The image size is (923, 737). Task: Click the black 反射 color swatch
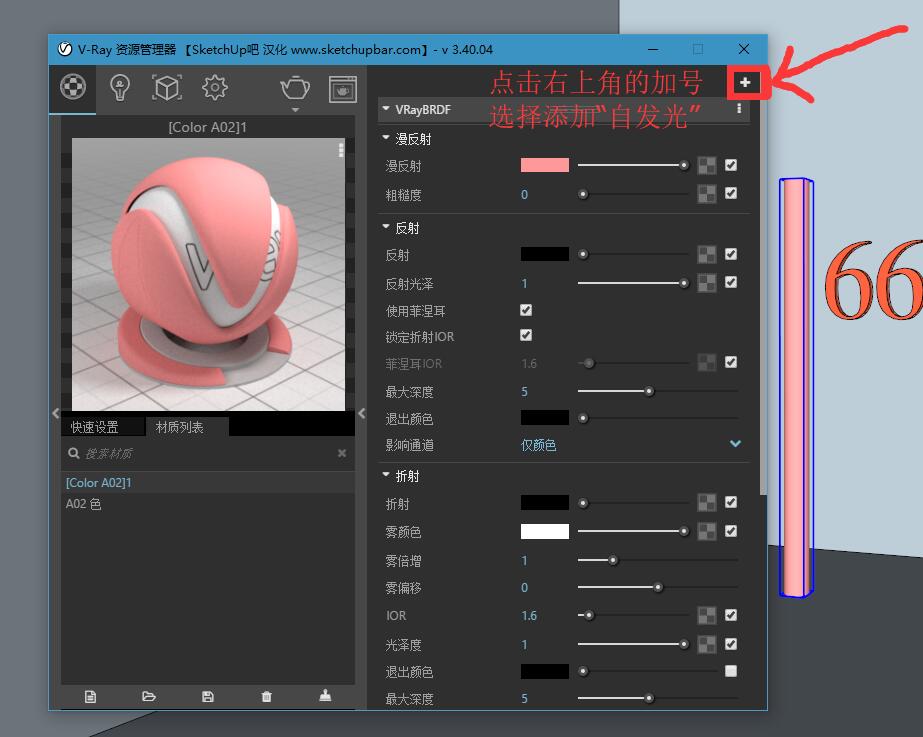tap(544, 254)
